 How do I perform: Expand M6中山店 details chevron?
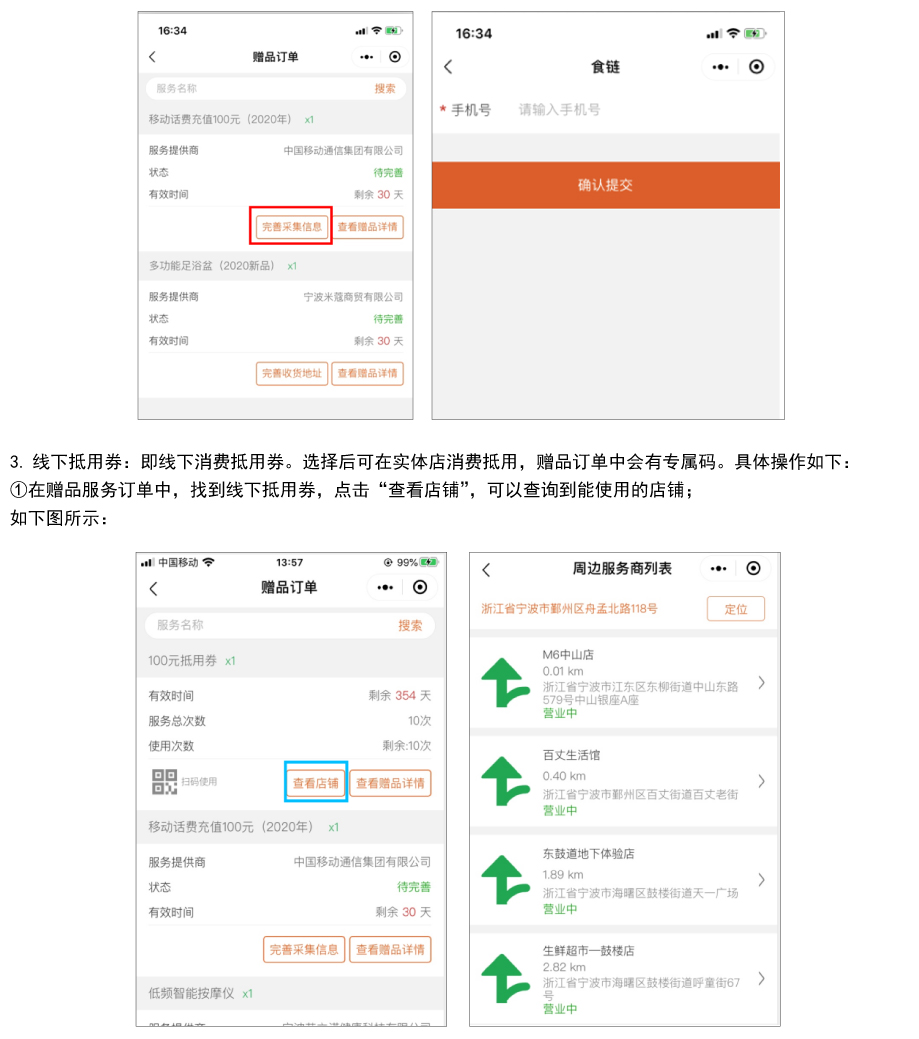[x=761, y=682]
